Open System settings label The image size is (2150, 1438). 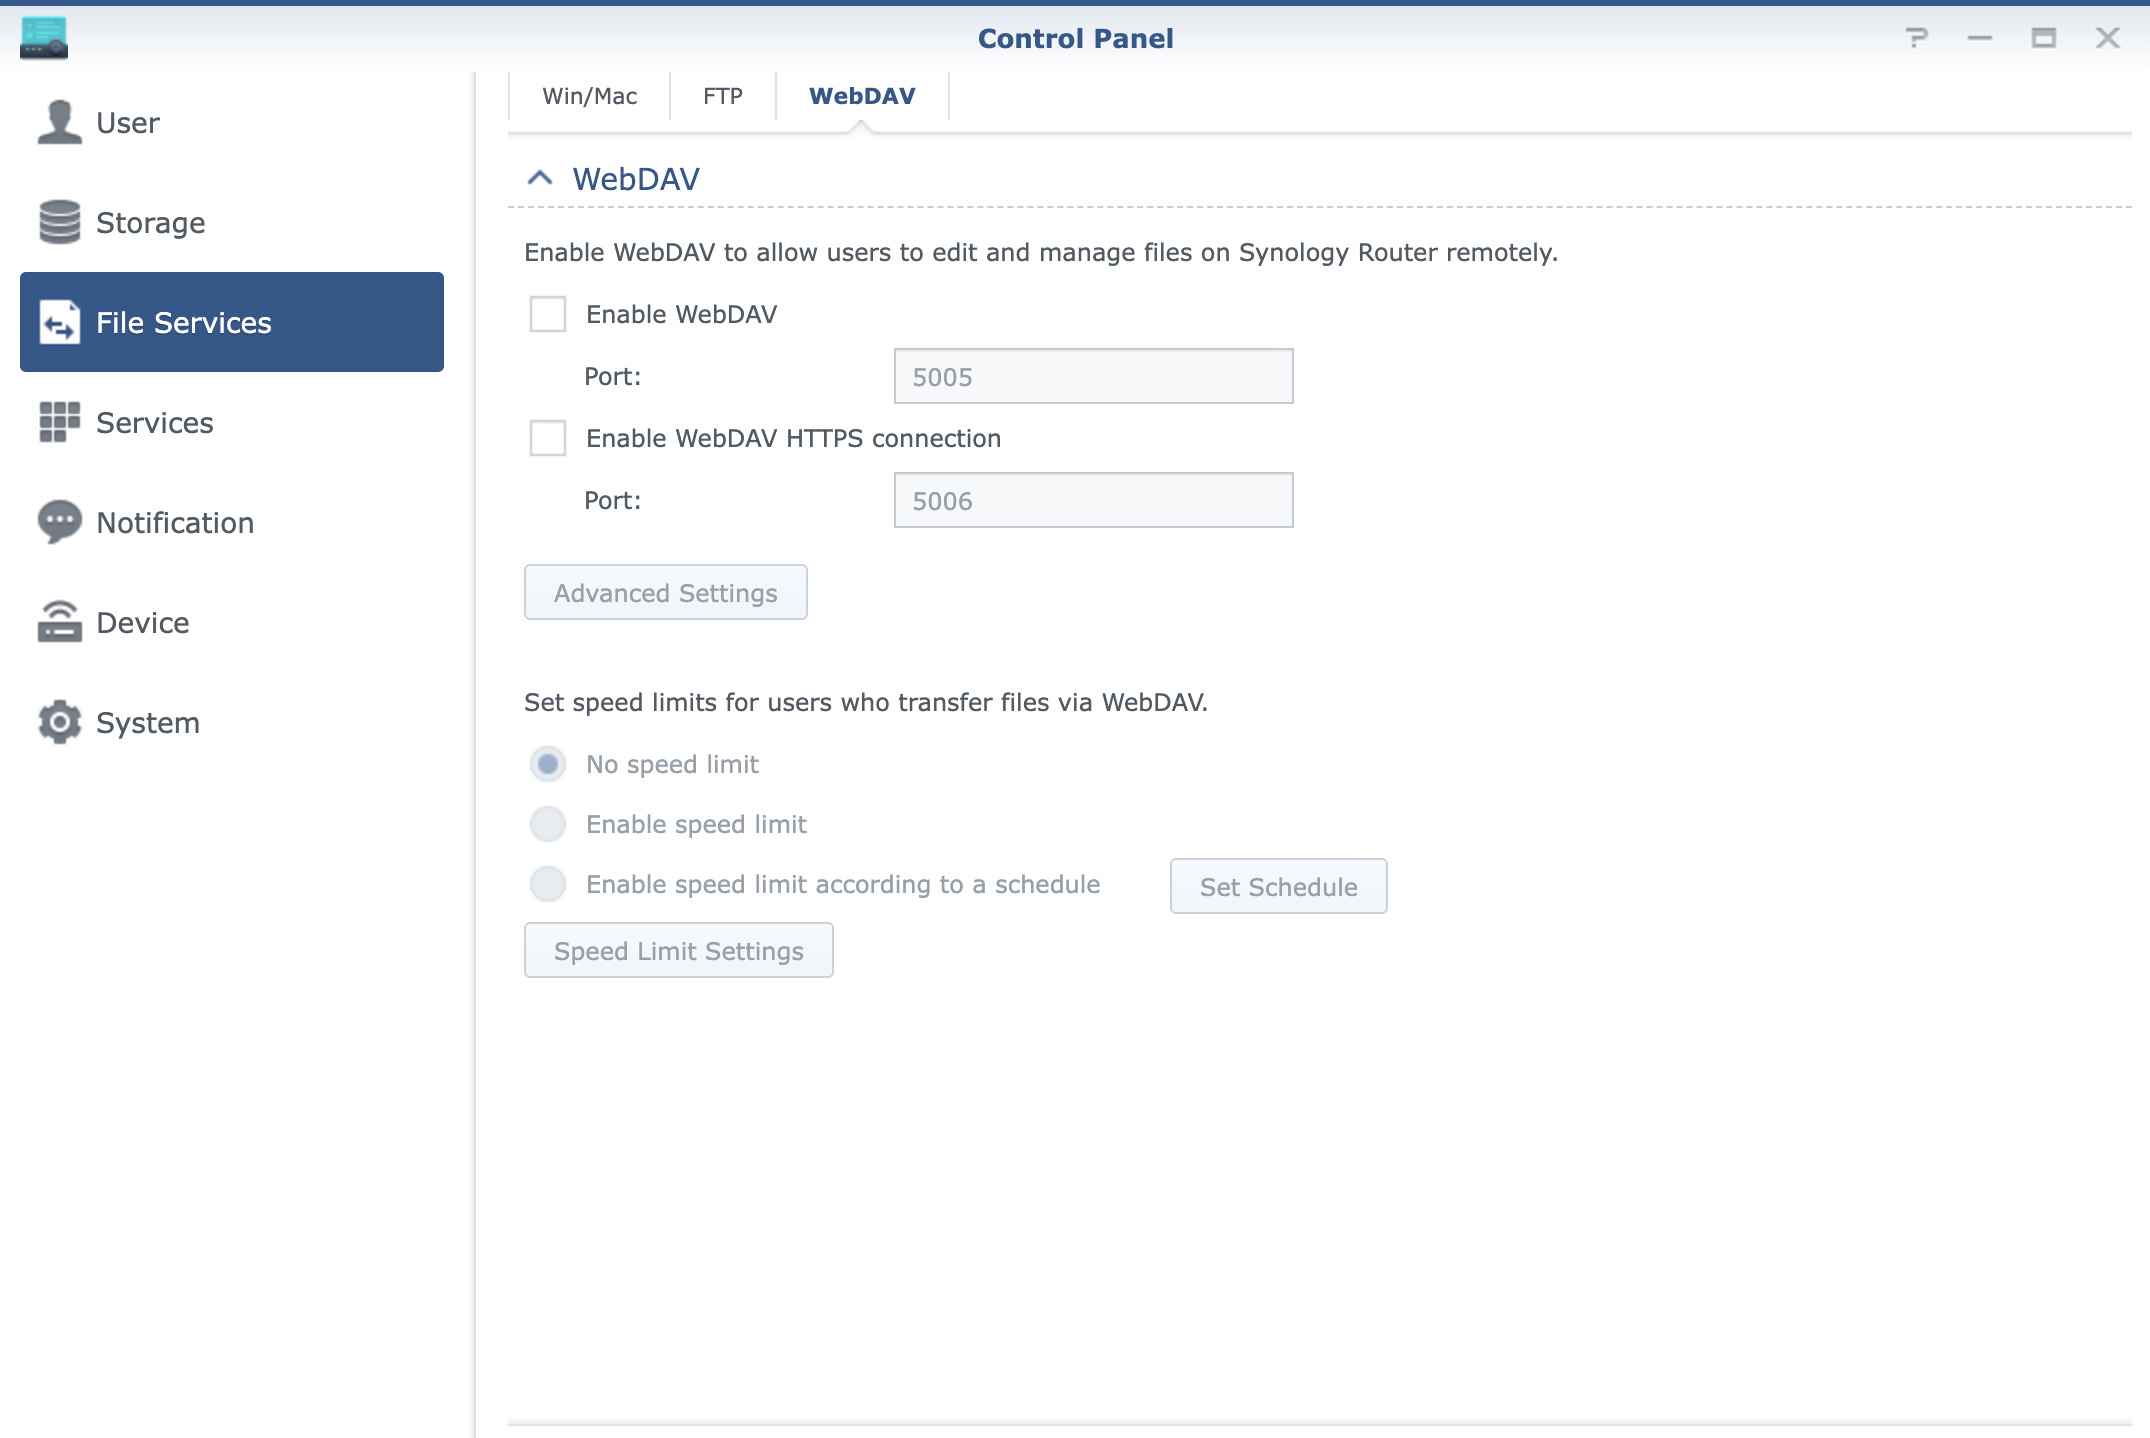[x=148, y=723]
